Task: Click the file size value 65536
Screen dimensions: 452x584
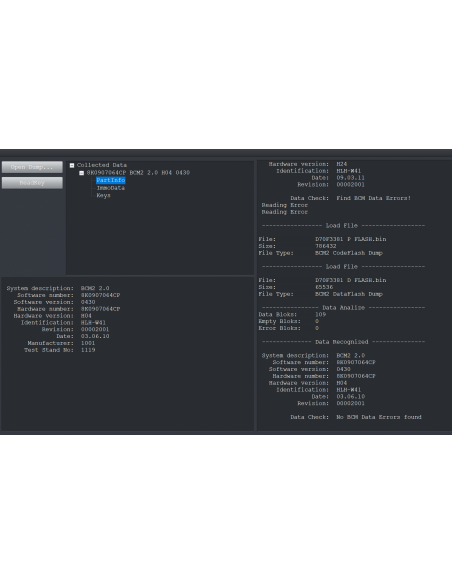Action: coord(324,287)
